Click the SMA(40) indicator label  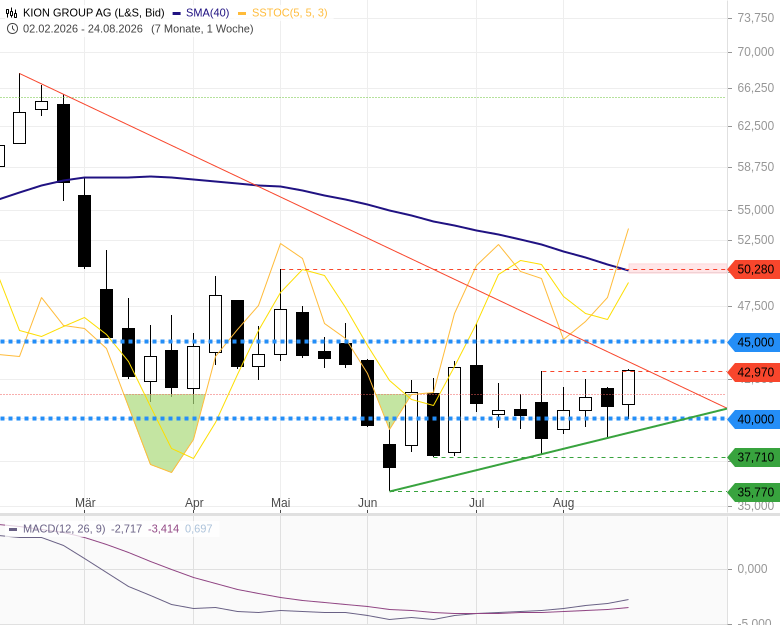(207, 13)
